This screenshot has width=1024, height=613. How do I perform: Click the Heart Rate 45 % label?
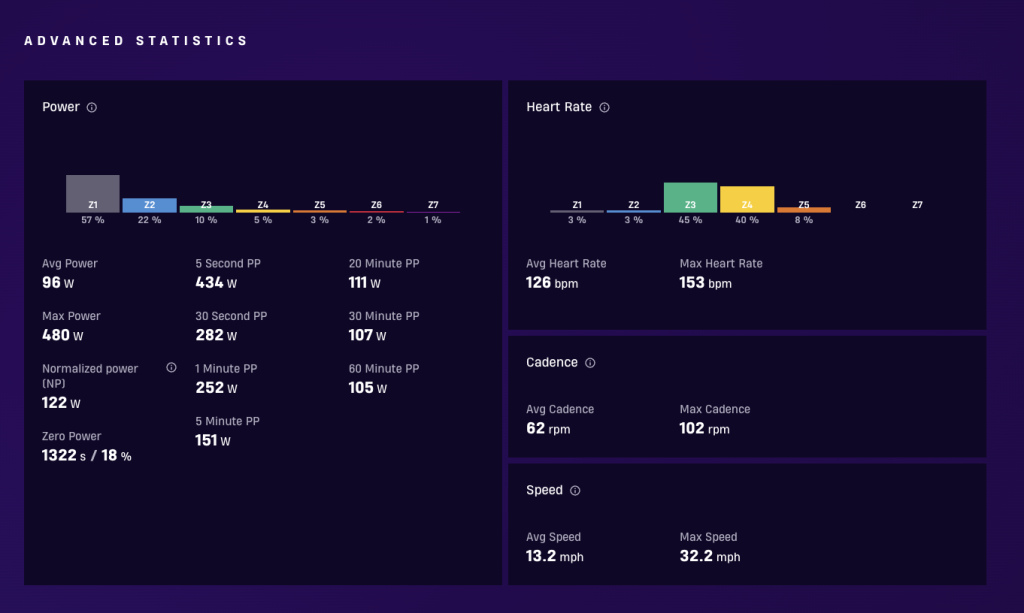tap(690, 220)
